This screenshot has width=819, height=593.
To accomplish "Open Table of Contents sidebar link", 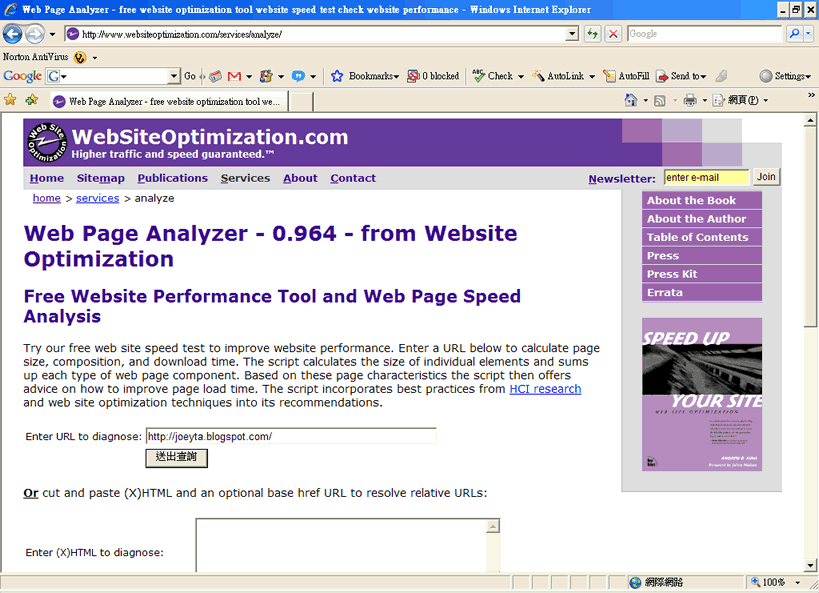I will click(701, 237).
